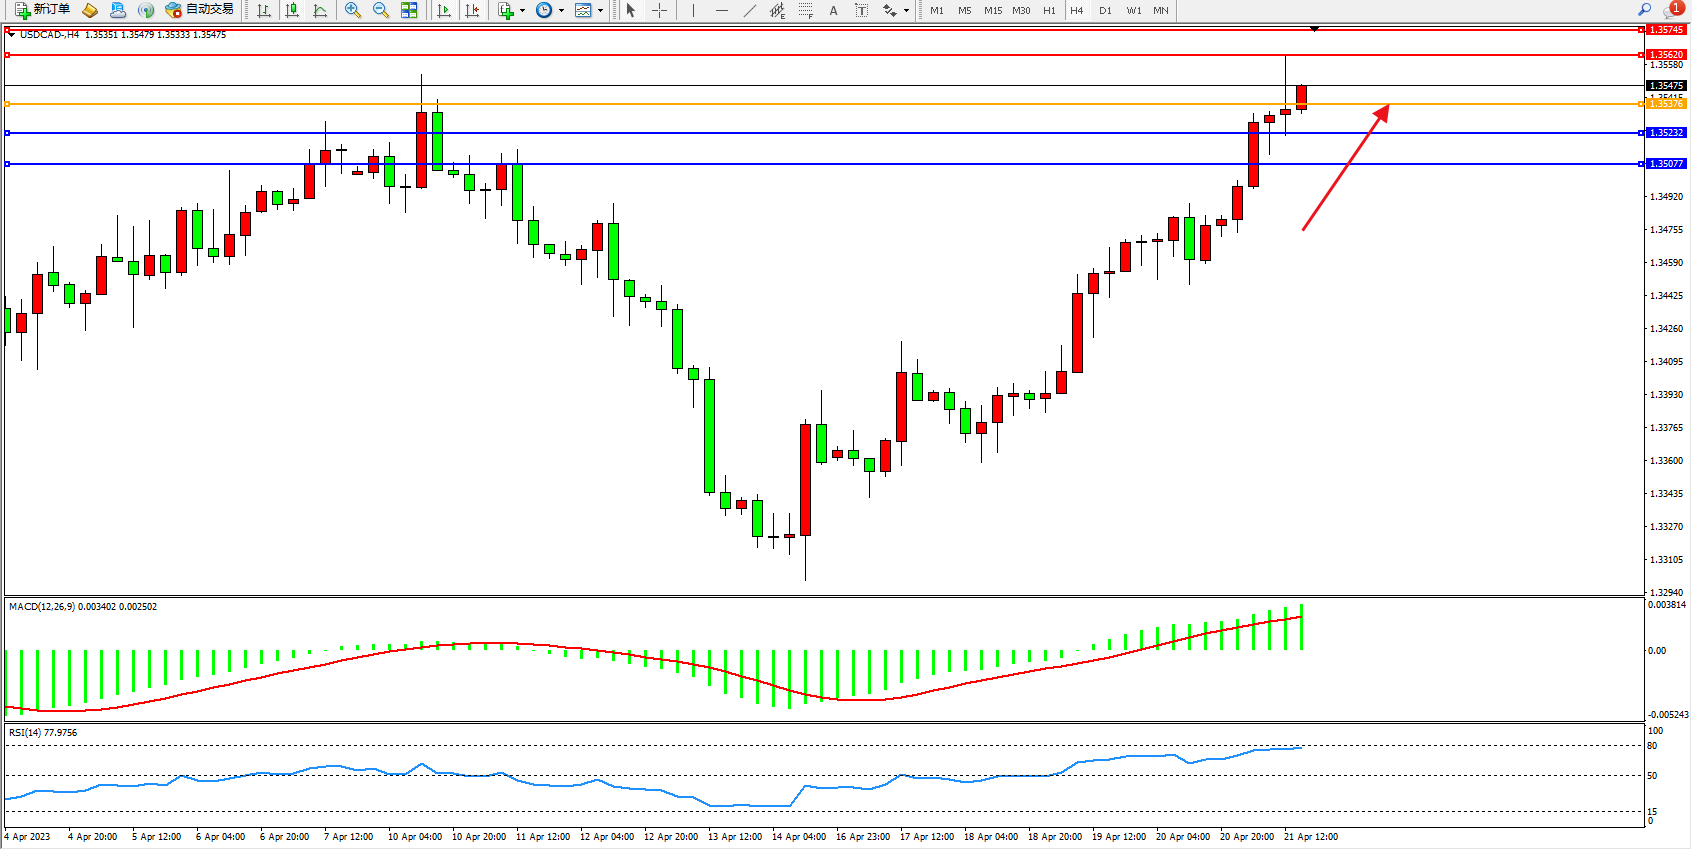Zoom out of the chart
The image size is (1692, 850).
coord(380,10)
